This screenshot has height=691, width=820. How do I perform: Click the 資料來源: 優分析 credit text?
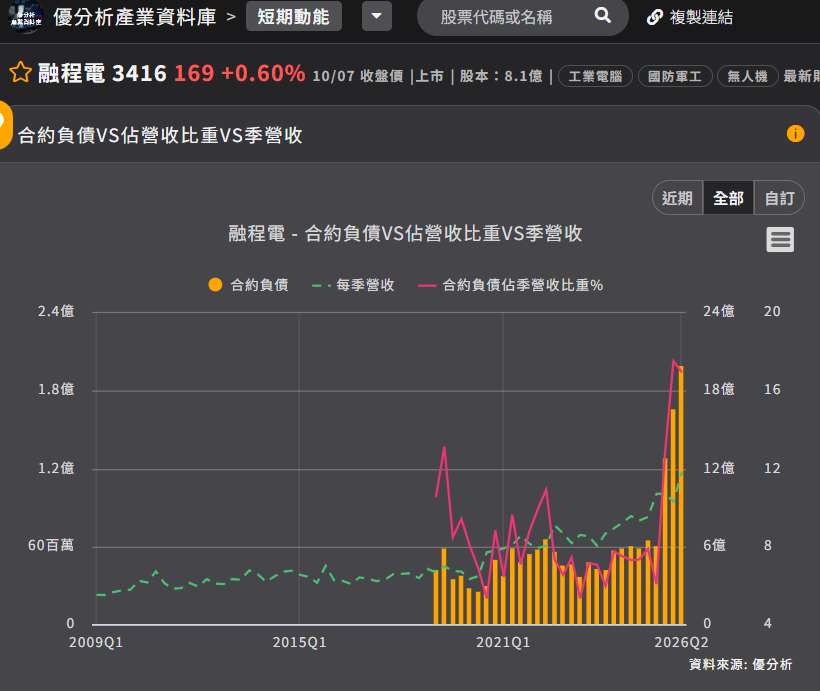click(x=740, y=664)
